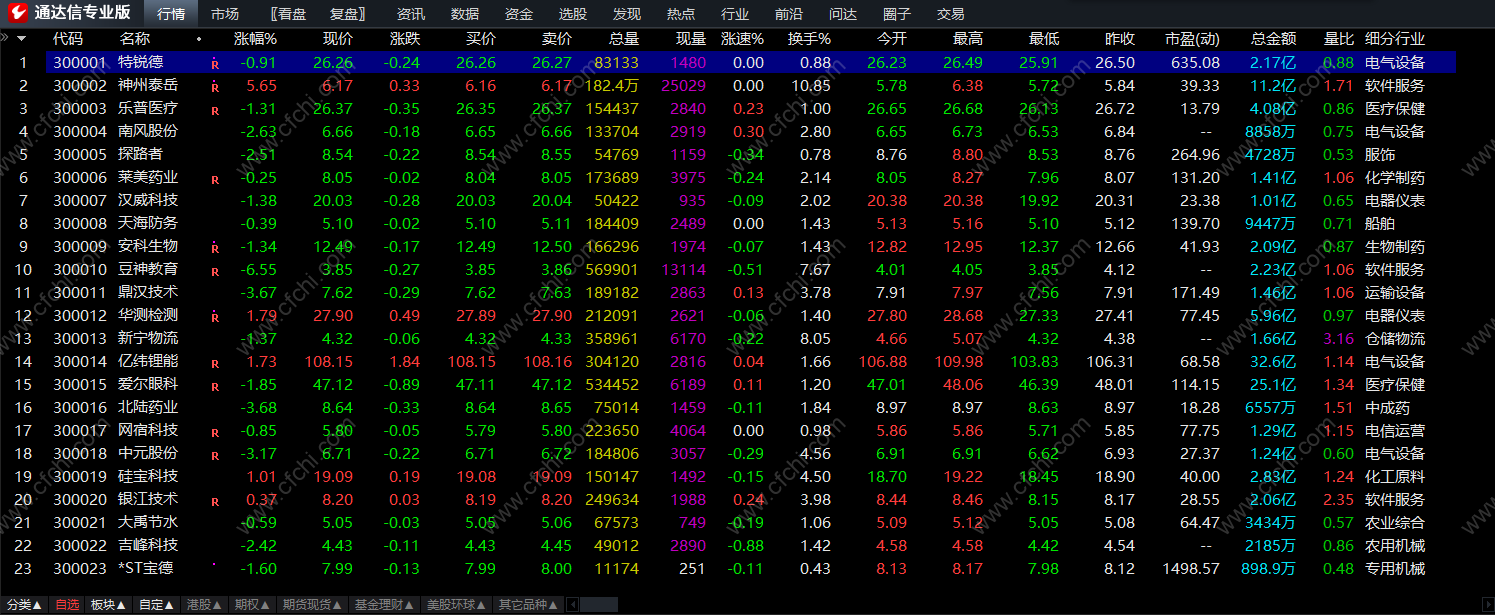Open the column header dropdown triangle
Screen dimensions: 1495x615
22,39
